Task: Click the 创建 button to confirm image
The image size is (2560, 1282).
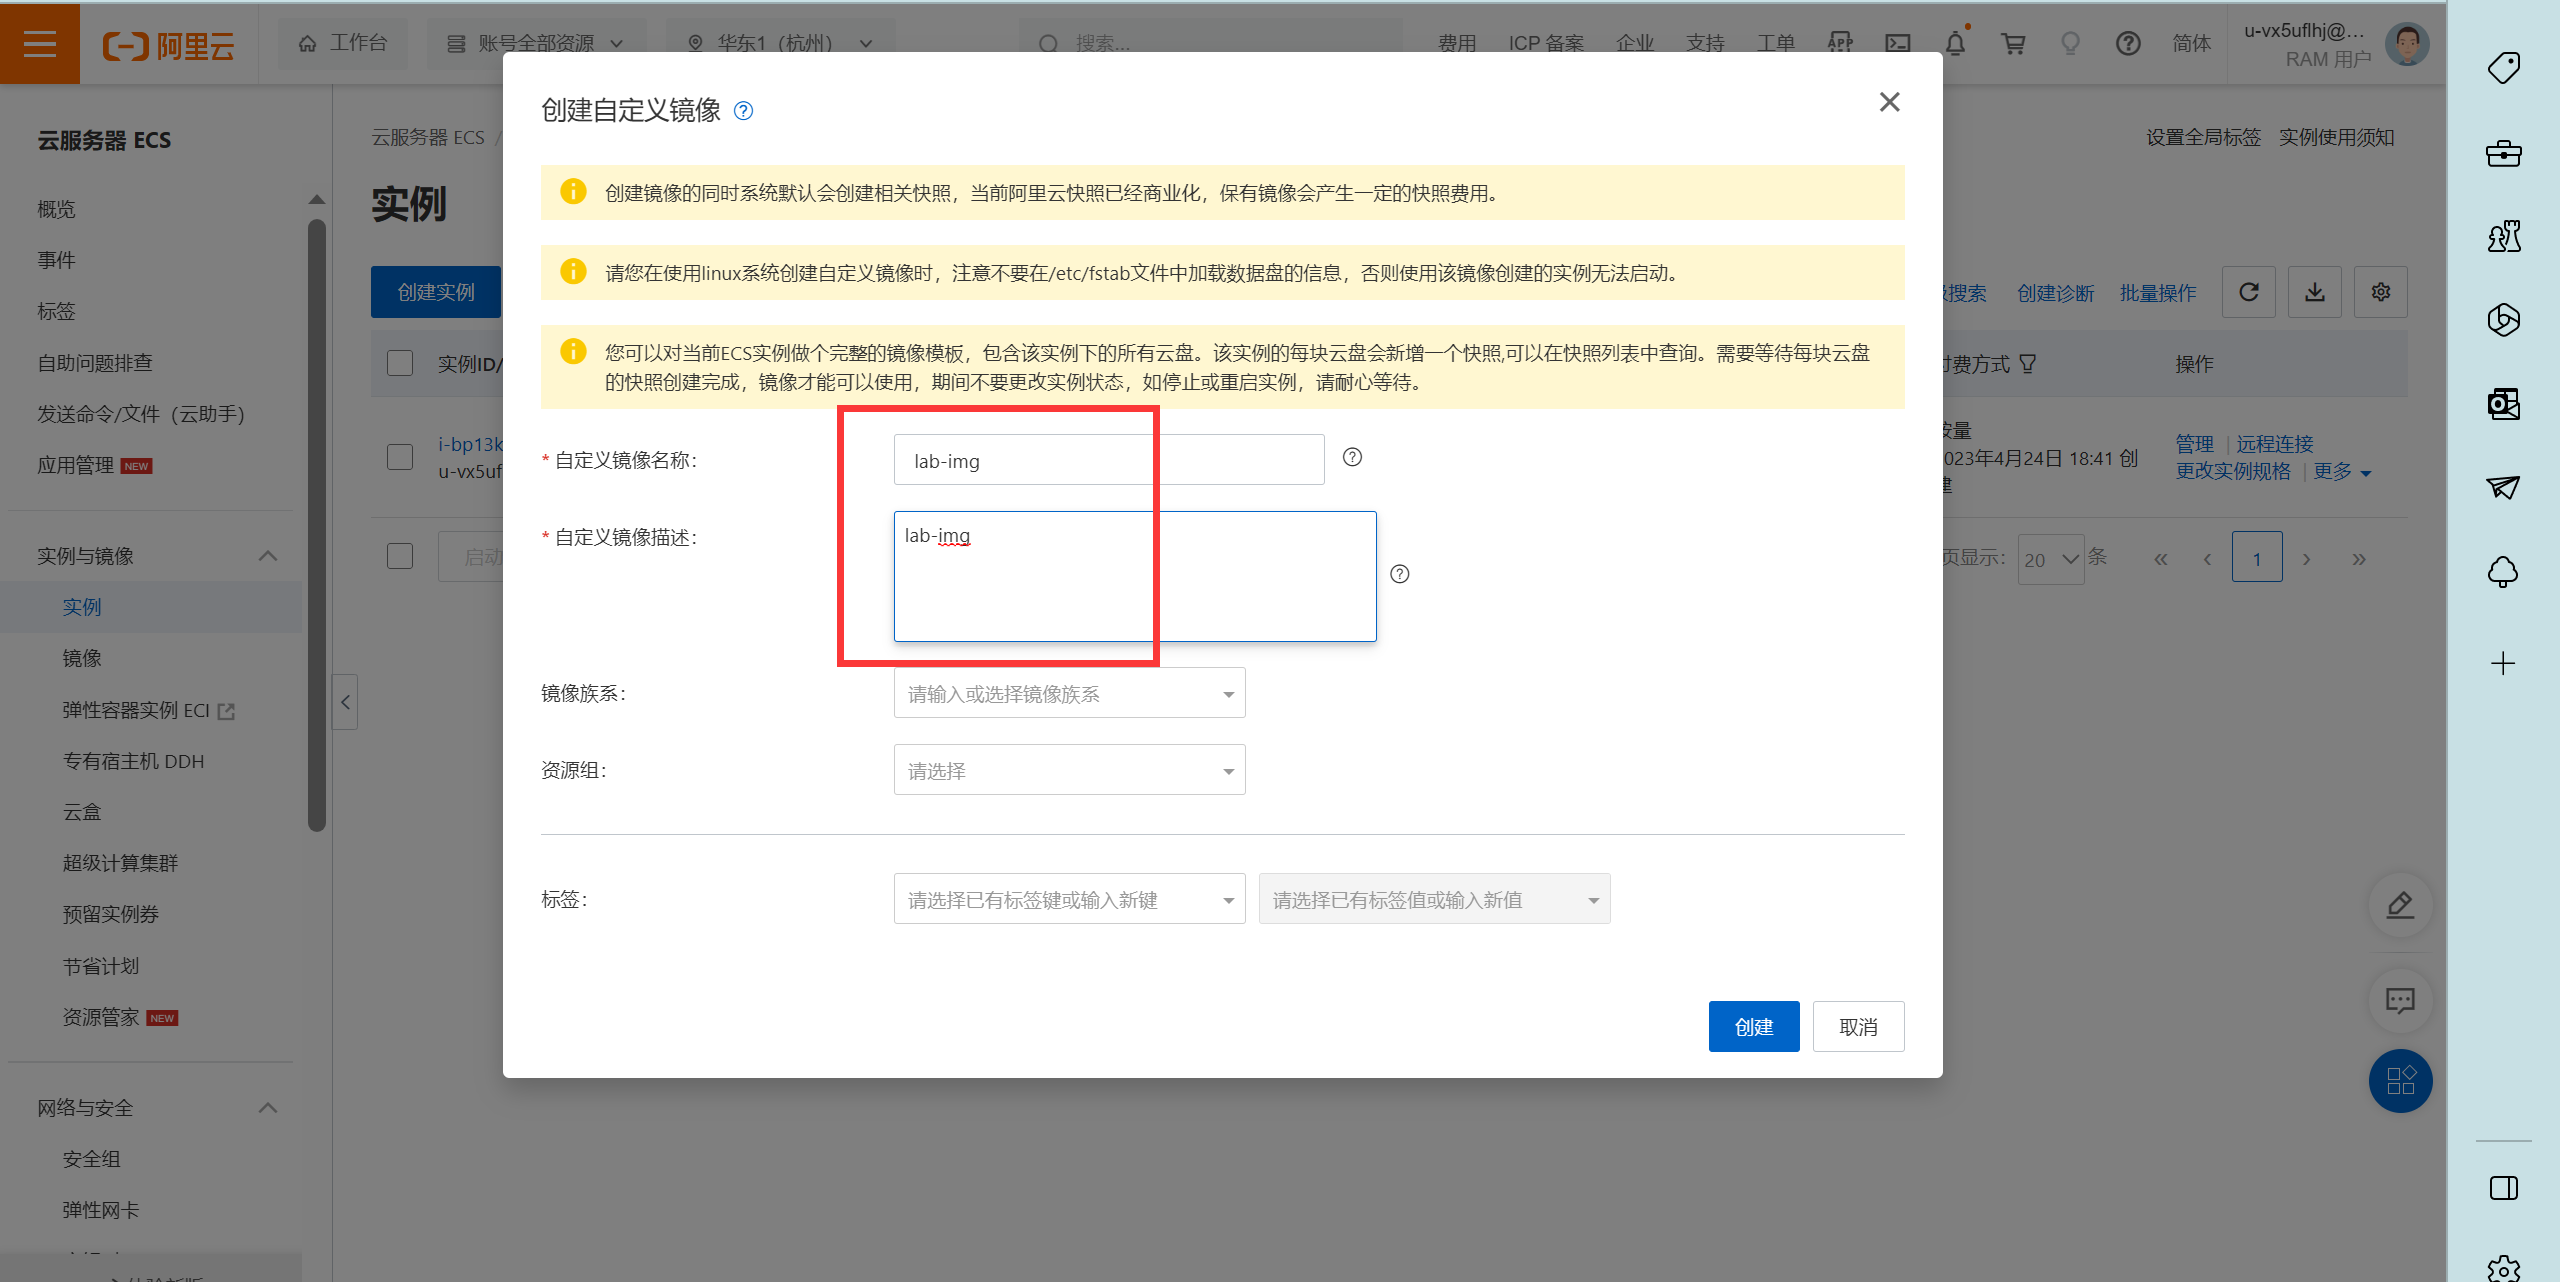Action: (x=1752, y=1025)
